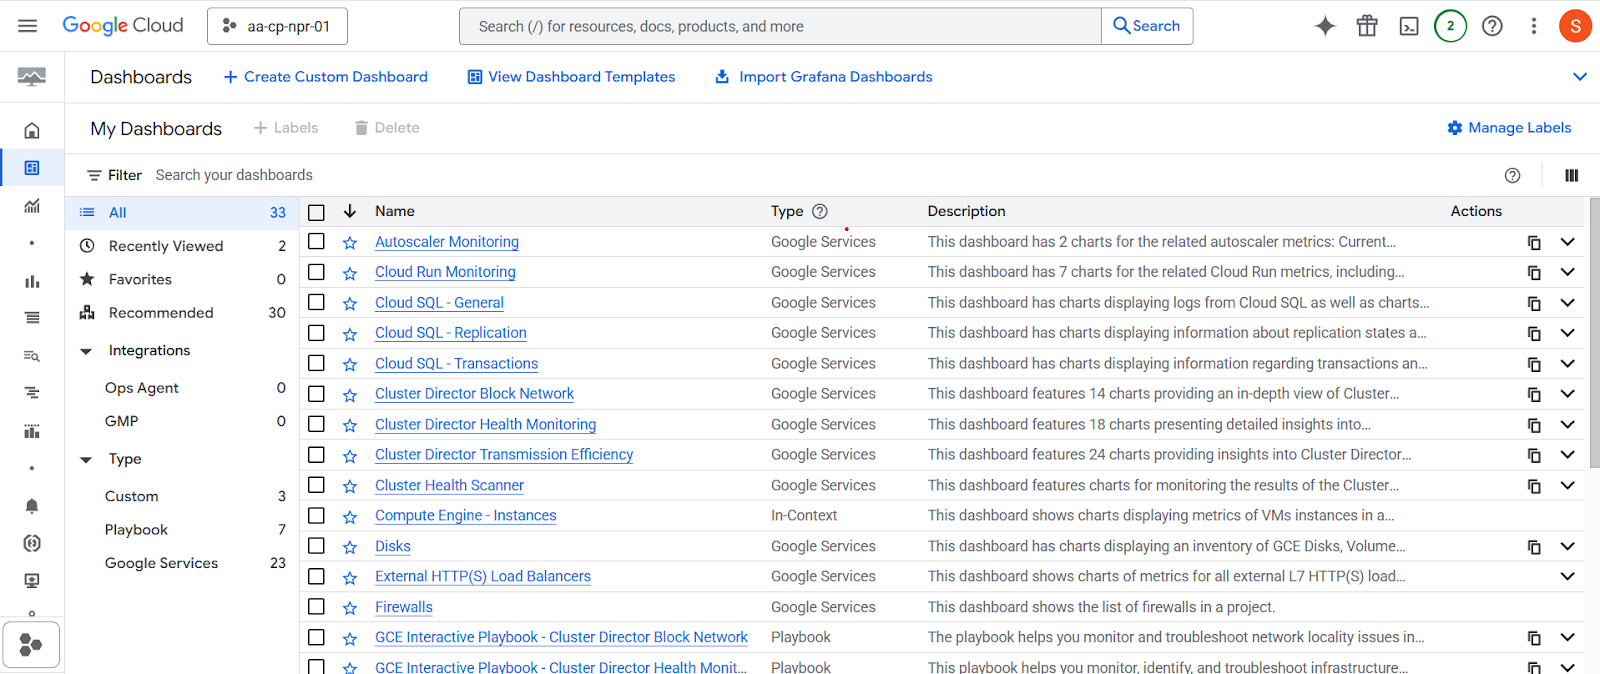
Task: Open column display options icon
Action: coord(1572,176)
